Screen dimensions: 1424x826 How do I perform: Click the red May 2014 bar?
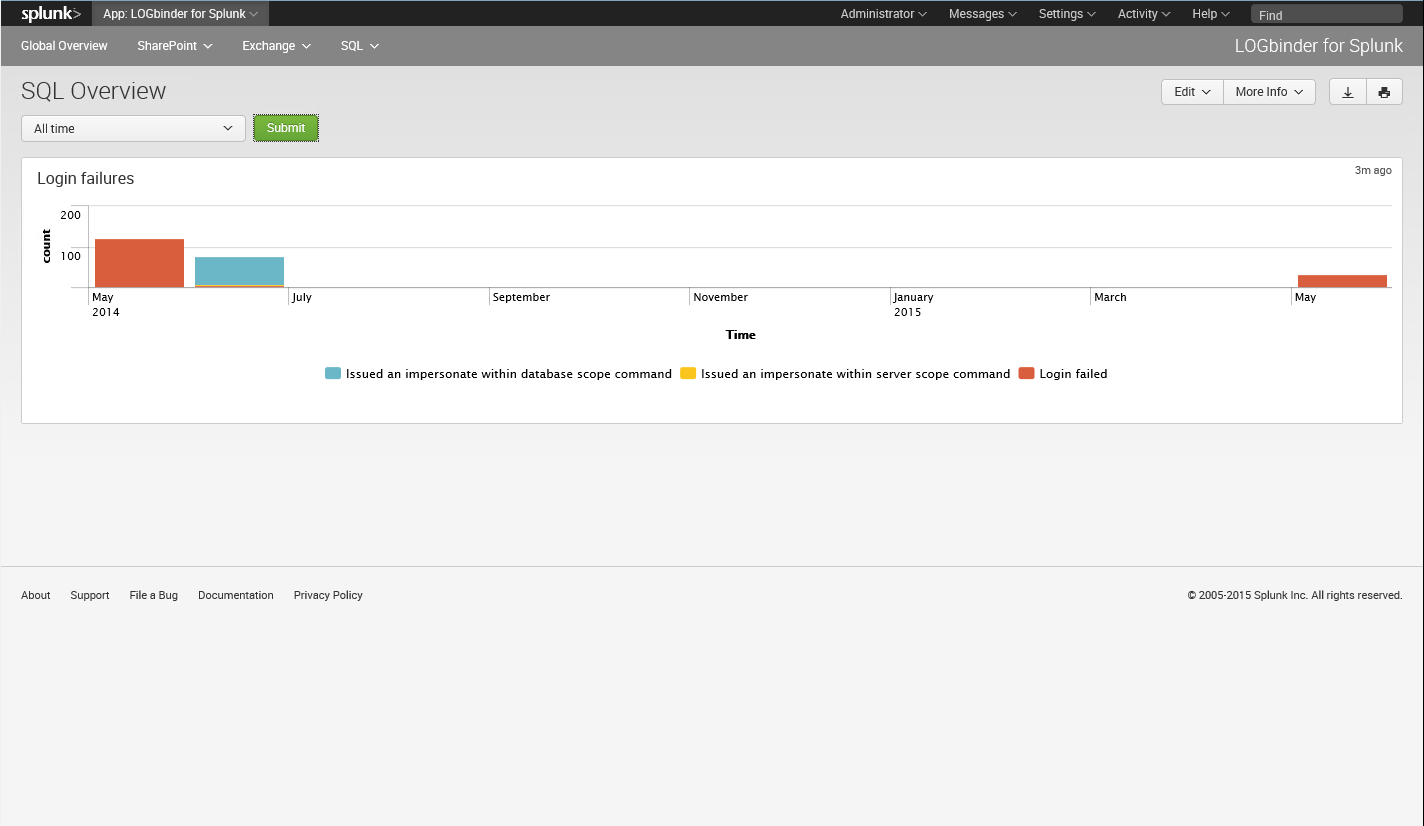pos(139,263)
